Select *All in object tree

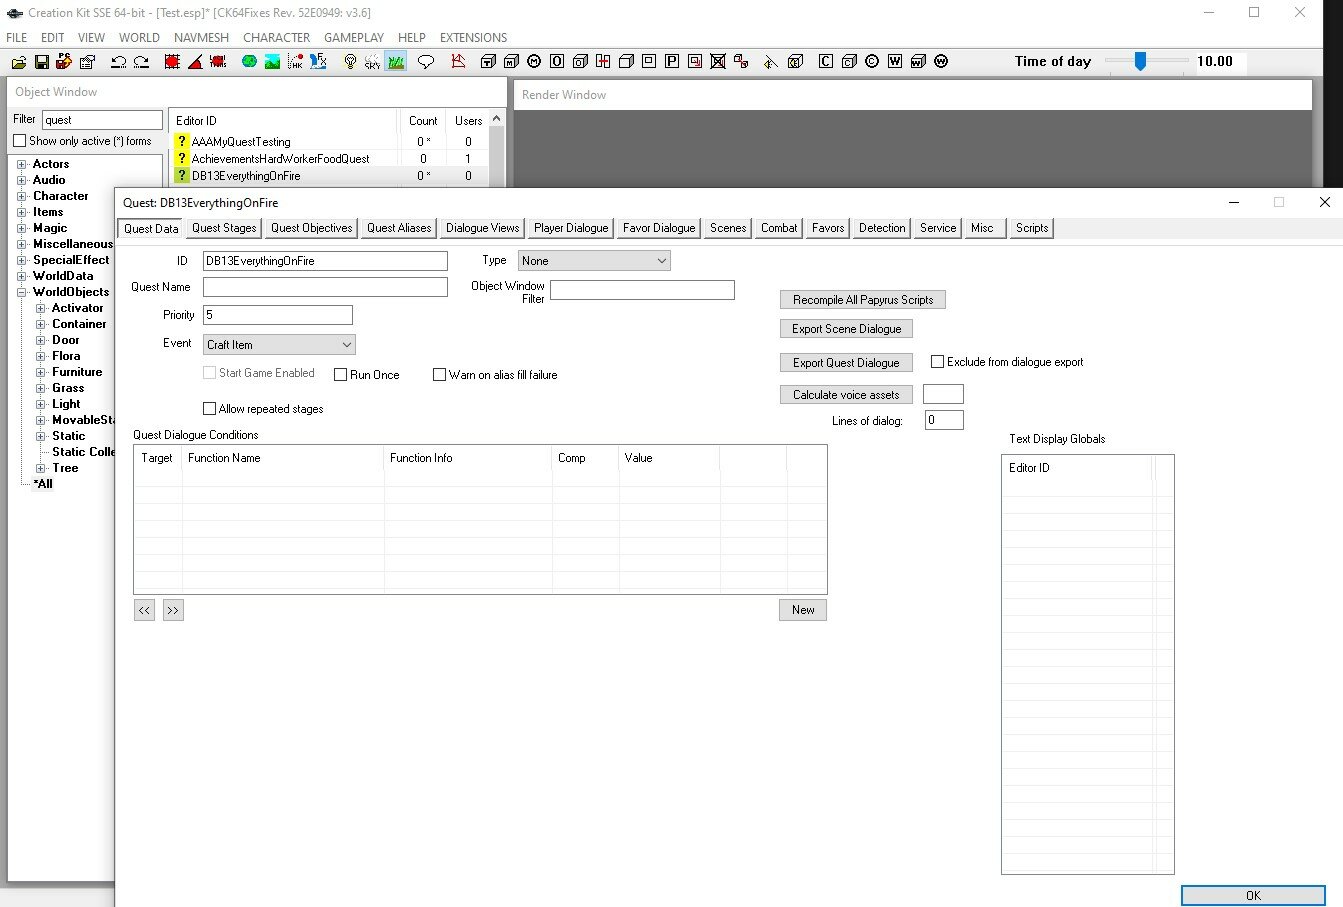tap(43, 484)
